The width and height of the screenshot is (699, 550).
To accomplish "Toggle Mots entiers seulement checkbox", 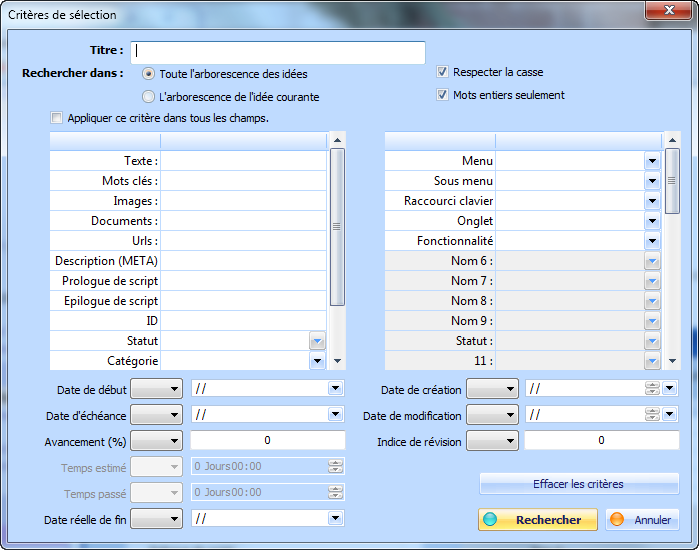I will (442, 94).
